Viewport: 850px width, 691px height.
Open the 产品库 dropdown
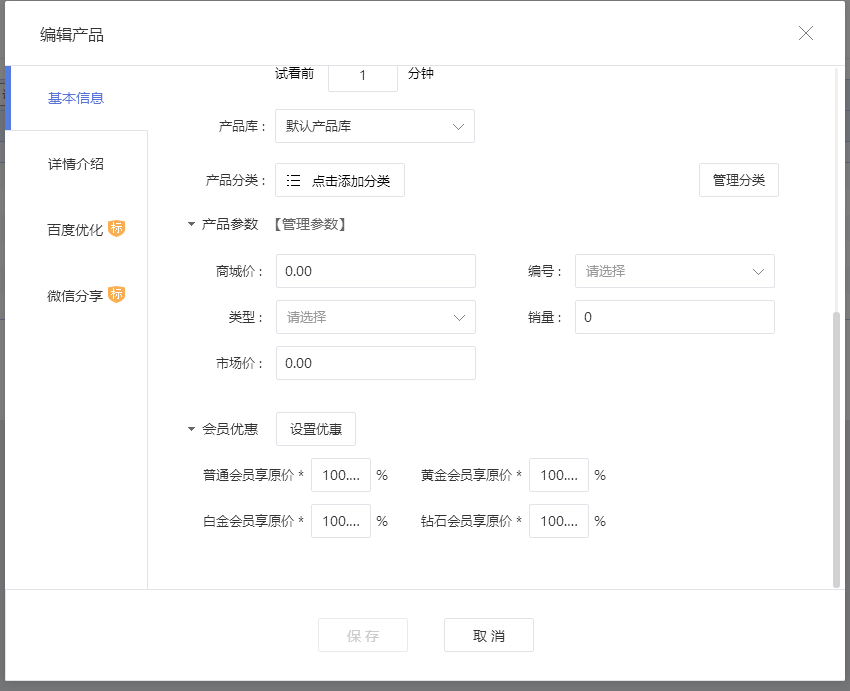coord(375,126)
